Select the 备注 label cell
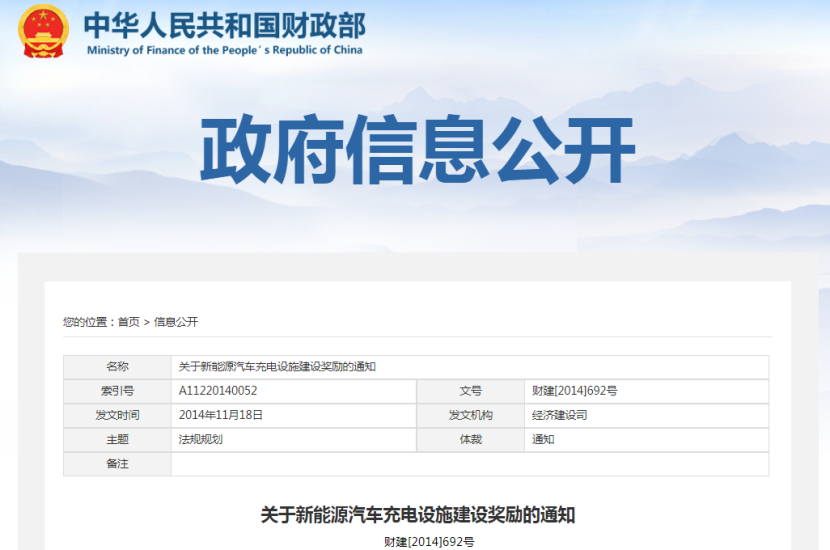This screenshot has width=830, height=550. tap(117, 464)
